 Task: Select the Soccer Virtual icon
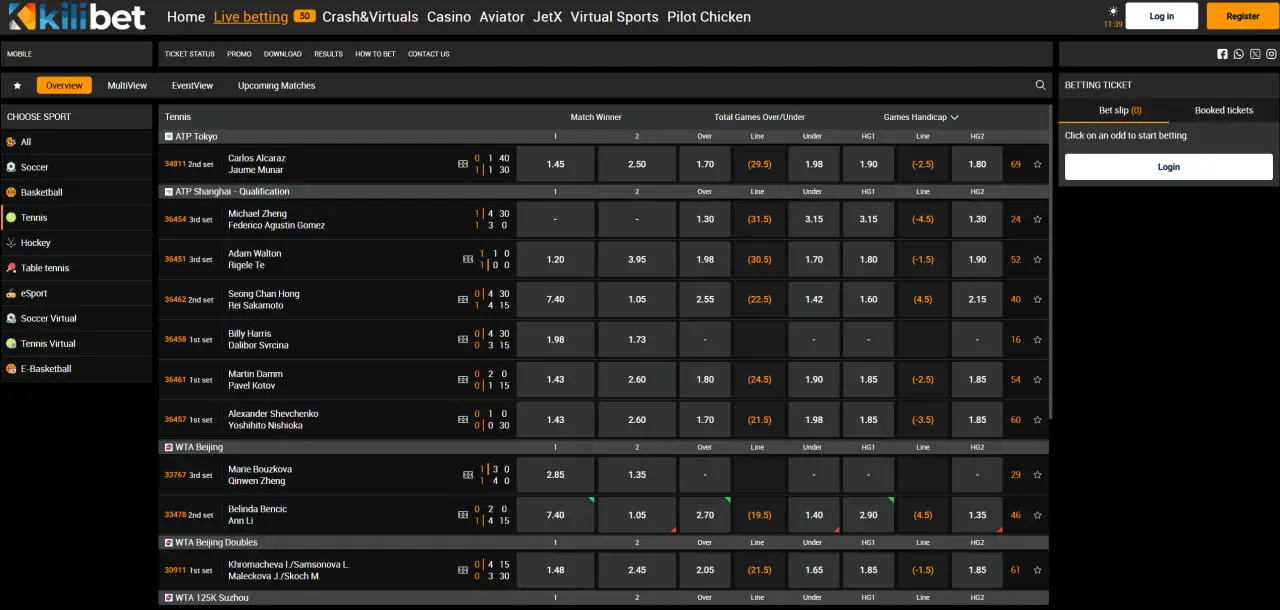click(x=11, y=318)
